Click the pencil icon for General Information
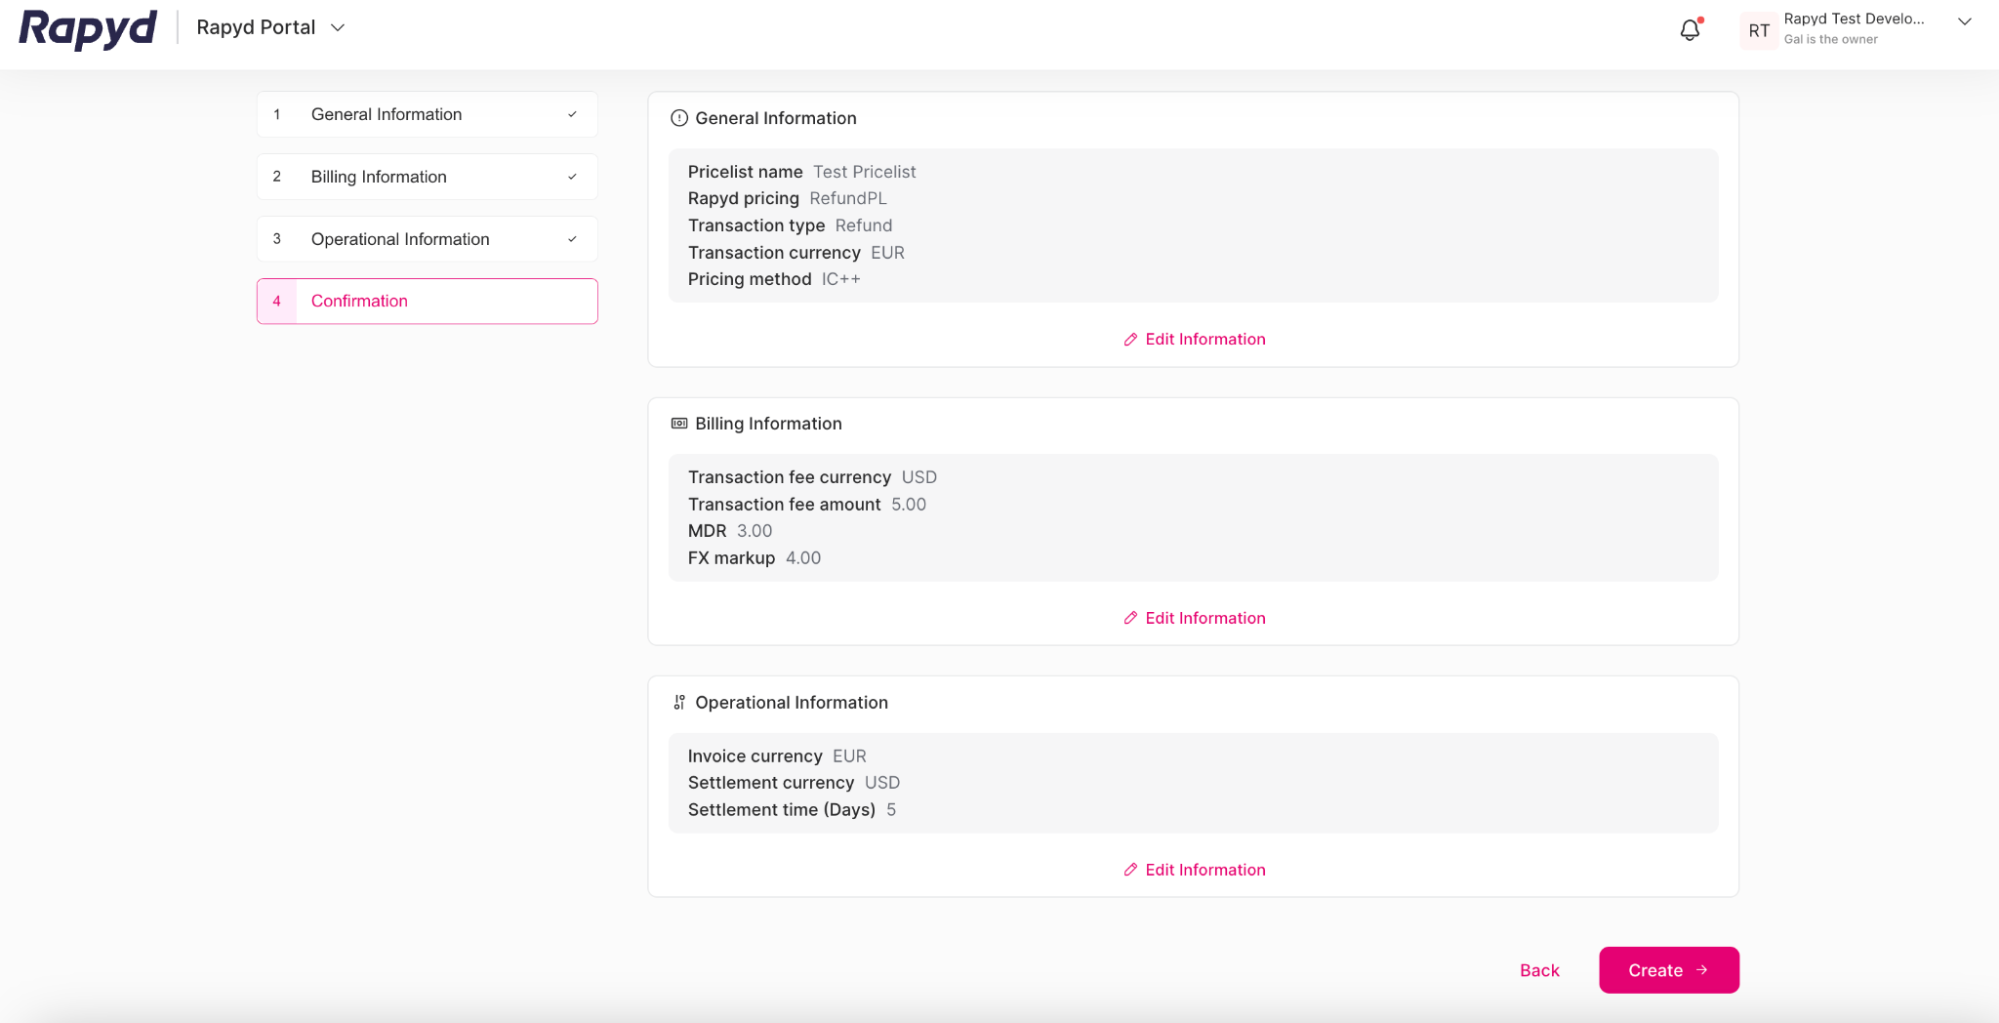The height and width of the screenshot is (1023, 1999). point(1129,339)
